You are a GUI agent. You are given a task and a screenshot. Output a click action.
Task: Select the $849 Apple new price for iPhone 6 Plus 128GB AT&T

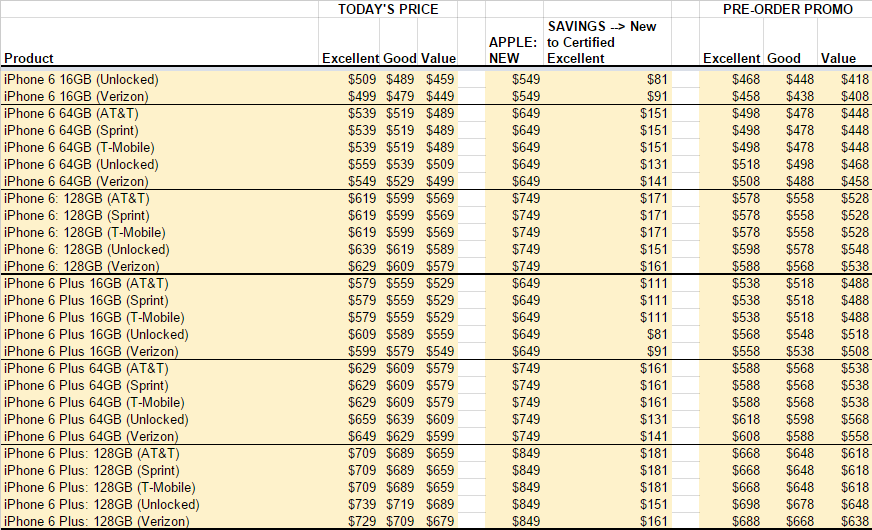(526, 453)
